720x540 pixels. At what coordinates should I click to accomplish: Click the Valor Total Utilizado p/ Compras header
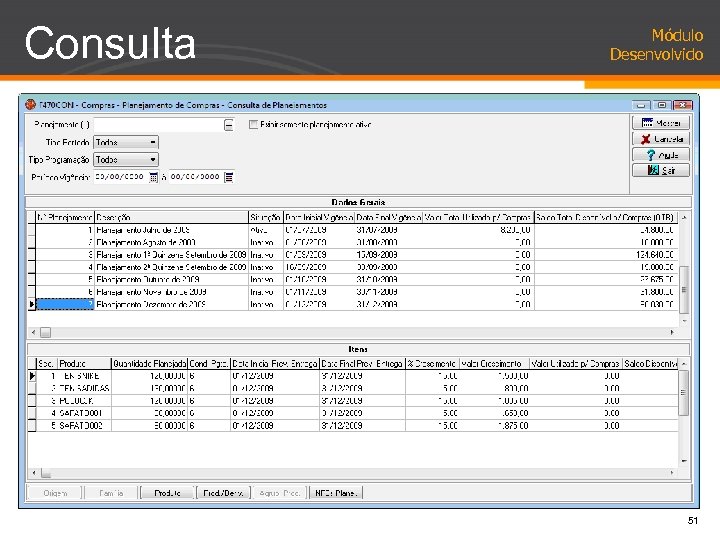tap(478, 218)
